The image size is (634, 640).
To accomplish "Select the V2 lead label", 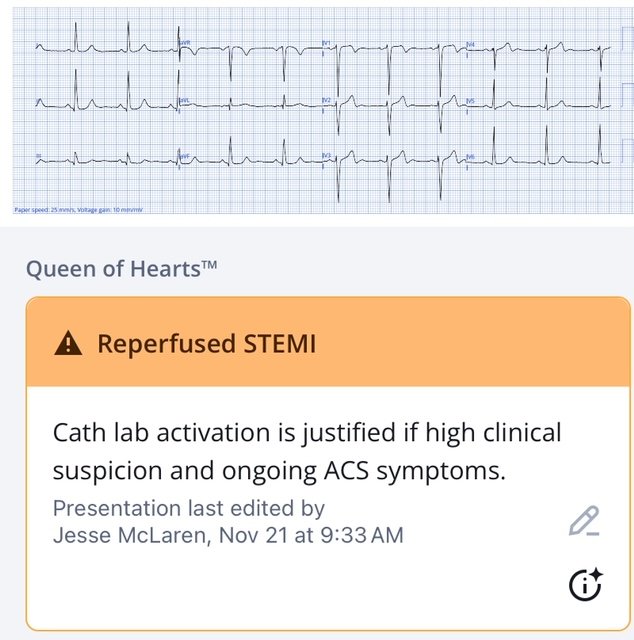I will (326, 100).
